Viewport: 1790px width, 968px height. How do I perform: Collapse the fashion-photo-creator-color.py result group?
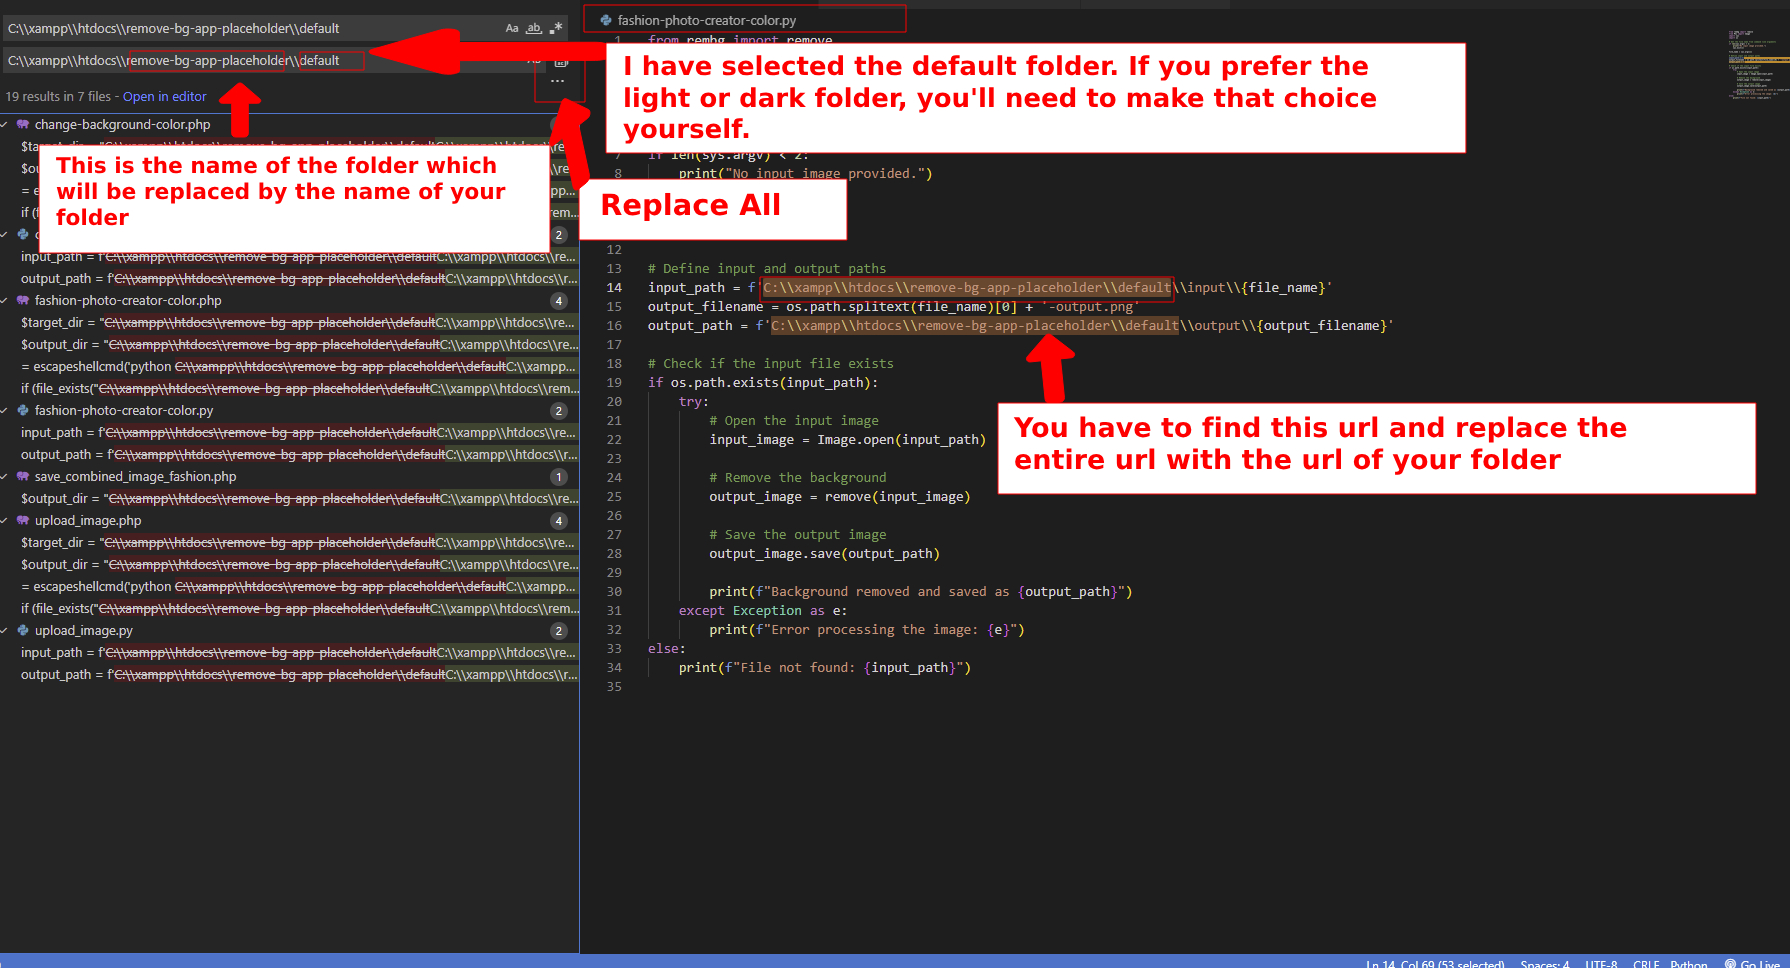(5, 411)
